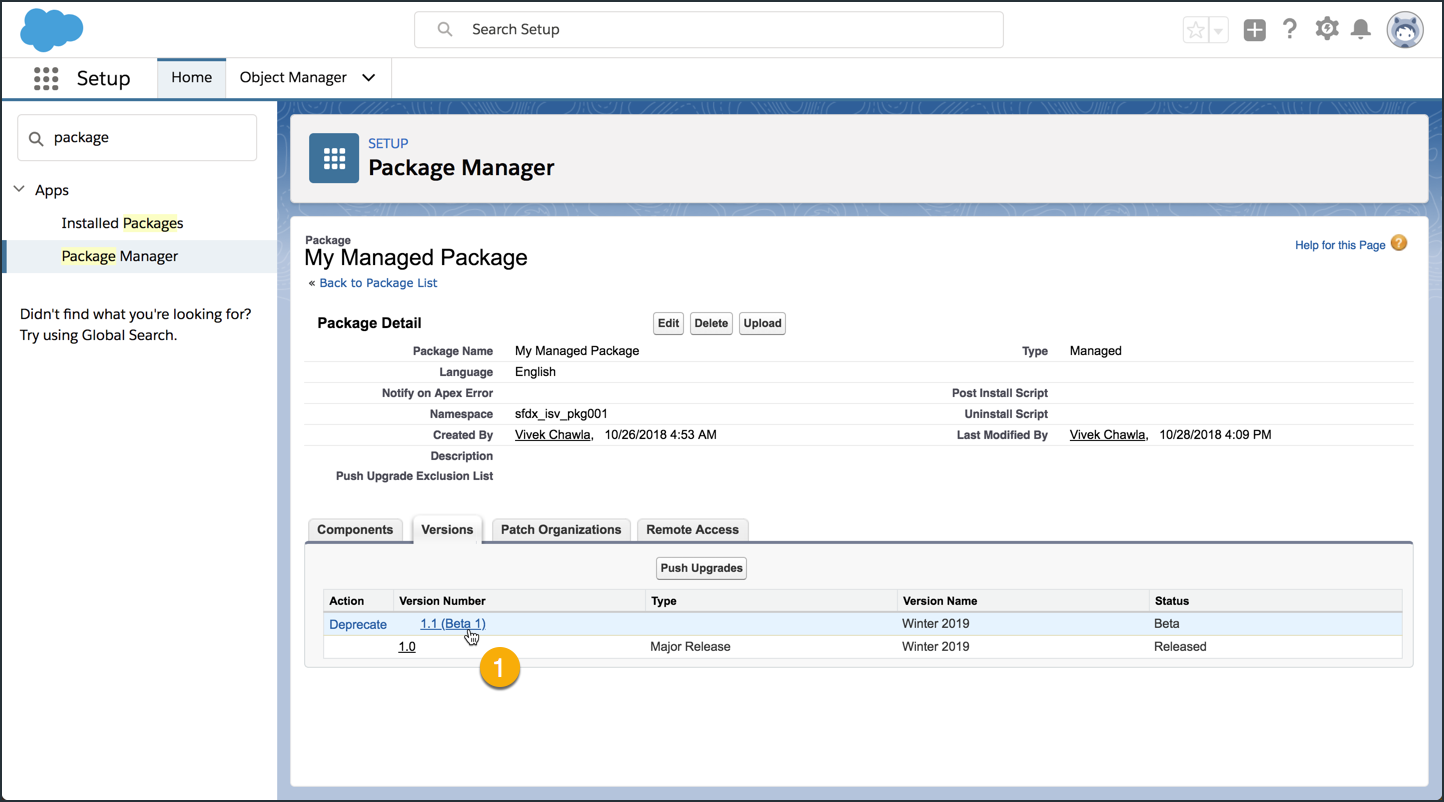Image resolution: width=1444 pixels, height=802 pixels.
Task: Open the Object Manager tab dropdown chevron
Action: (x=369, y=78)
